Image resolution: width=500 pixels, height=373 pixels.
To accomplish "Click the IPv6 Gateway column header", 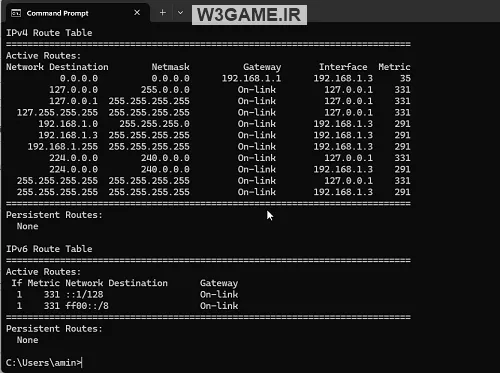I will (x=219, y=283).
